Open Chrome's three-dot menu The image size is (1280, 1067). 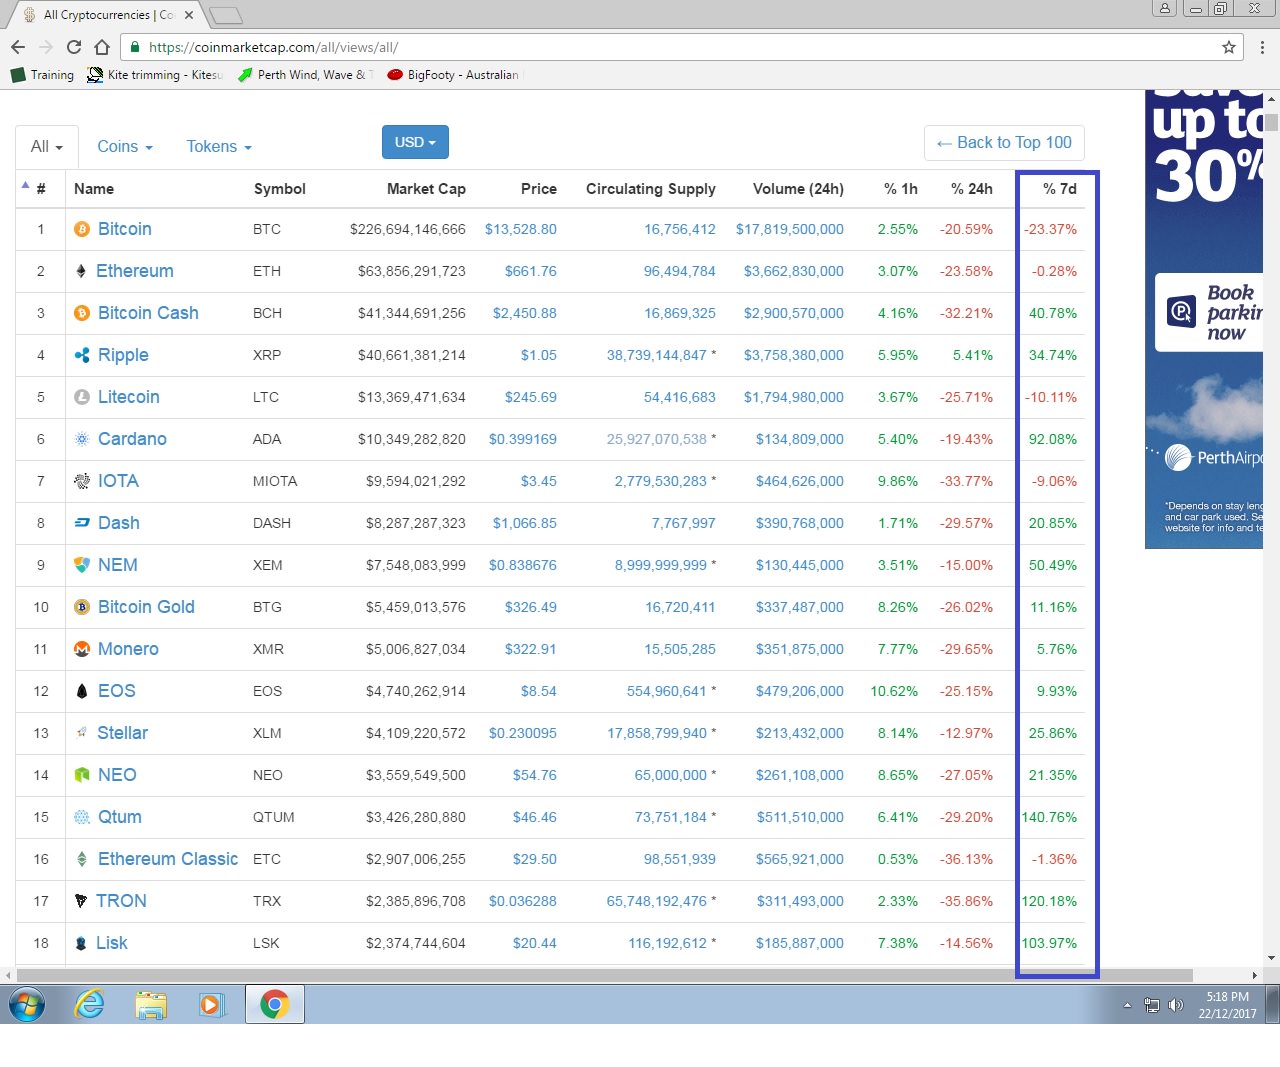1262,47
